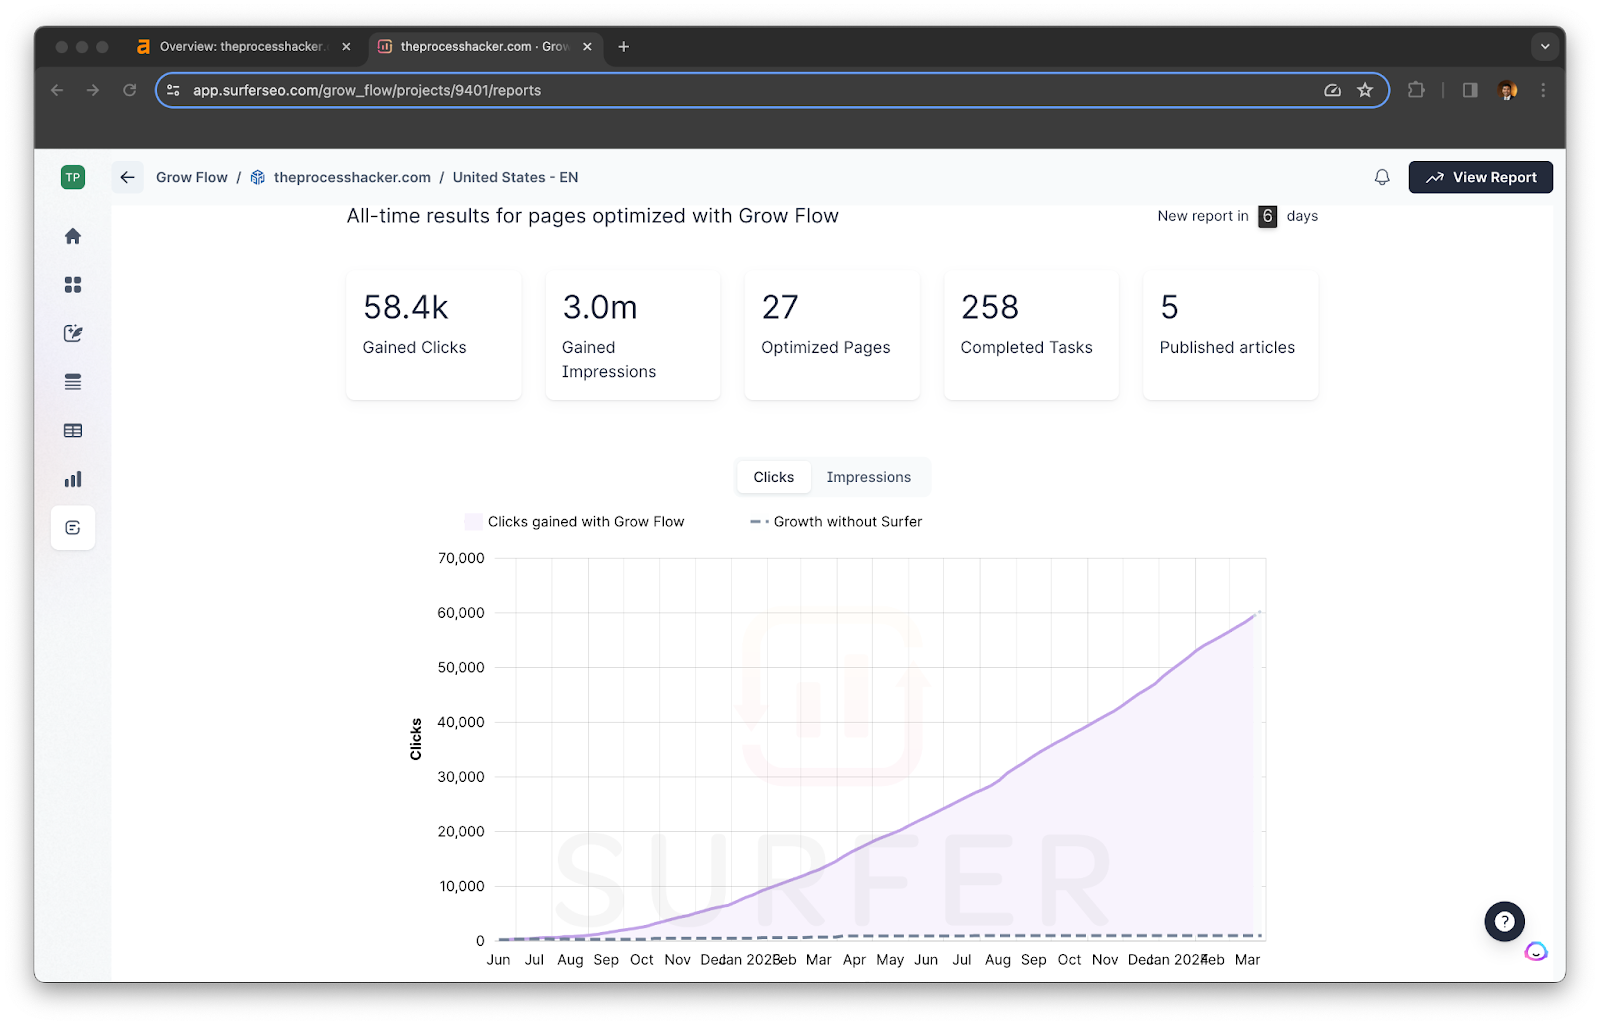Expand the tab search dropdown arrow
The height and width of the screenshot is (1025, 1600).
pyautogui.click(x=1545, y=46)
